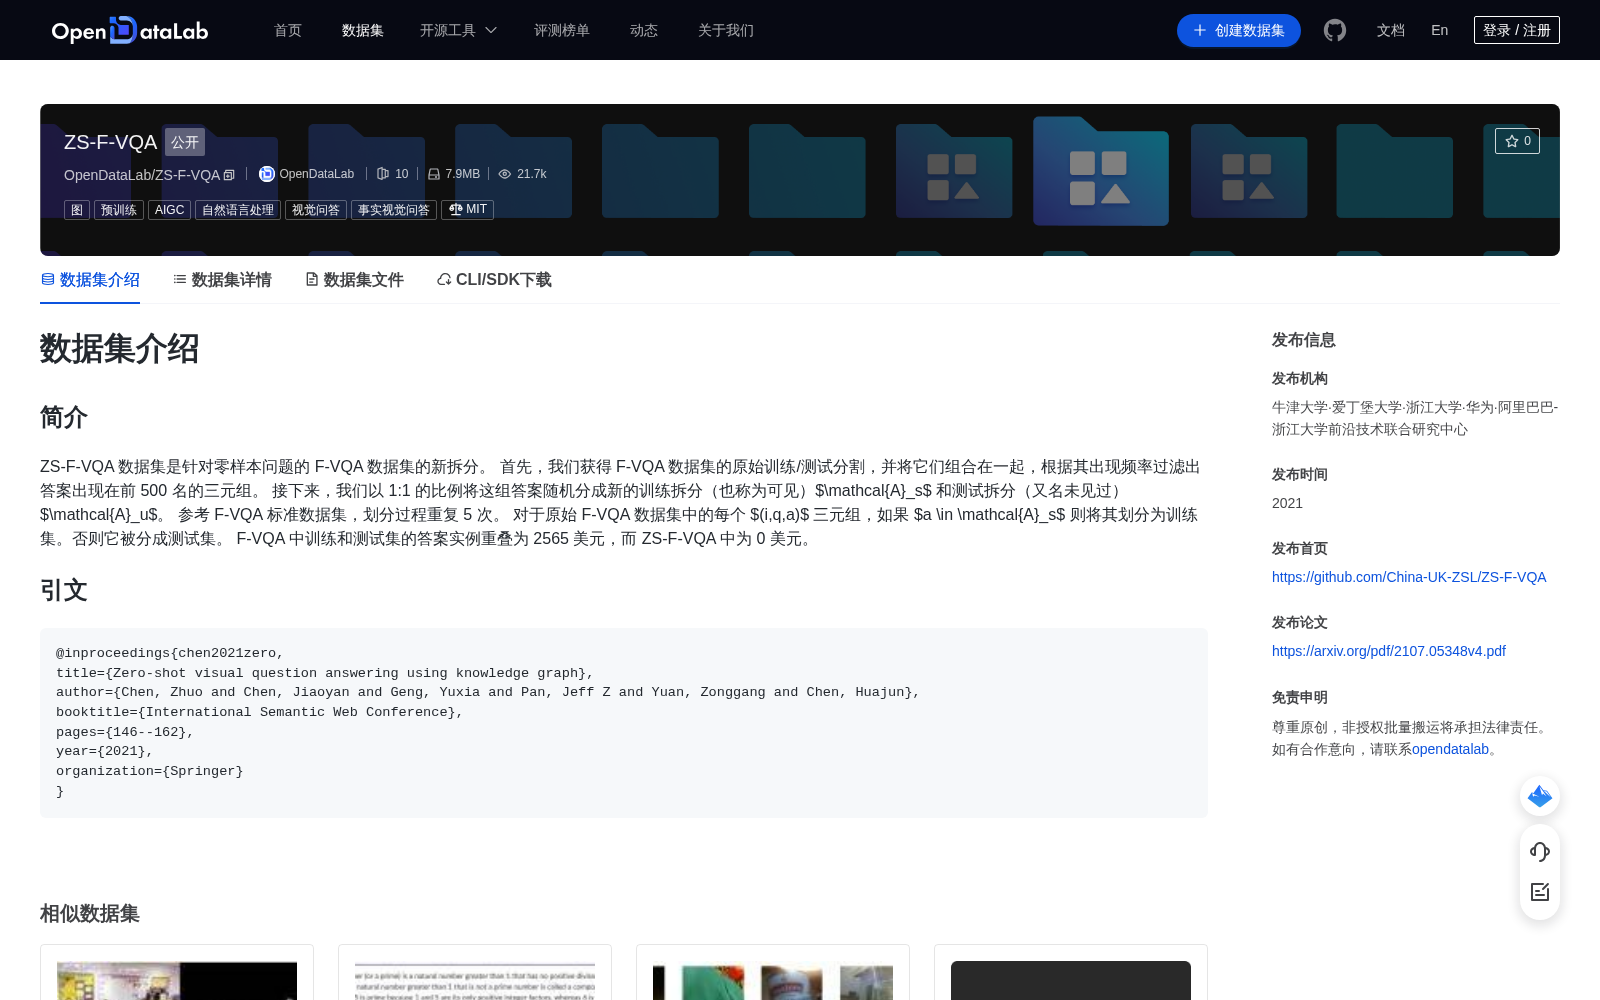Click the ZS-F-VQA dataset title

tap(110, 142)
